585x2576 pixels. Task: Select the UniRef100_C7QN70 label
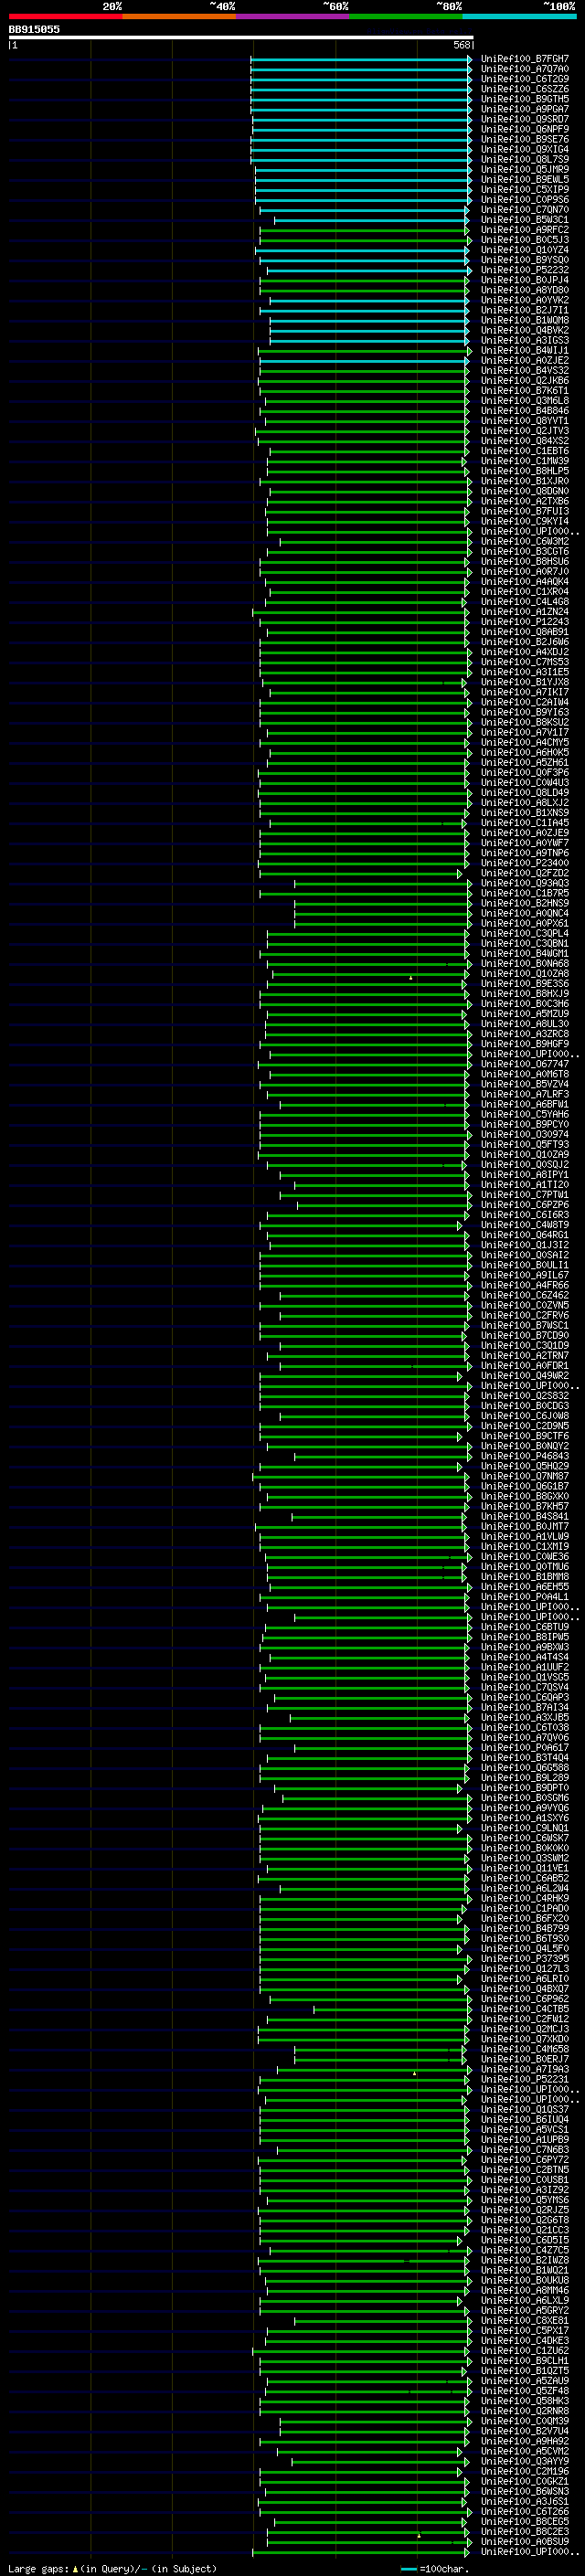coord(525,210)
